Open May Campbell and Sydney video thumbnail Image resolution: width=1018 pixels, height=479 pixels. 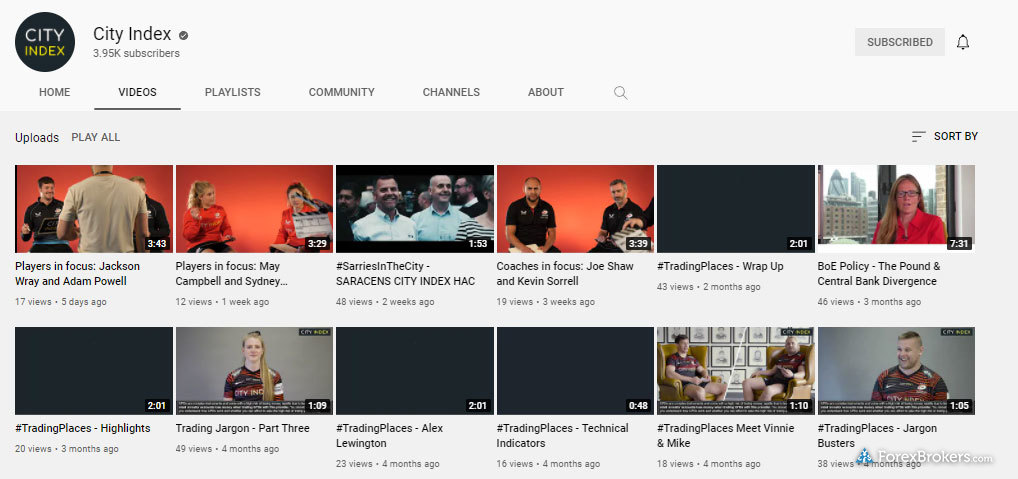pyautogui.click(x=254, y=209)
